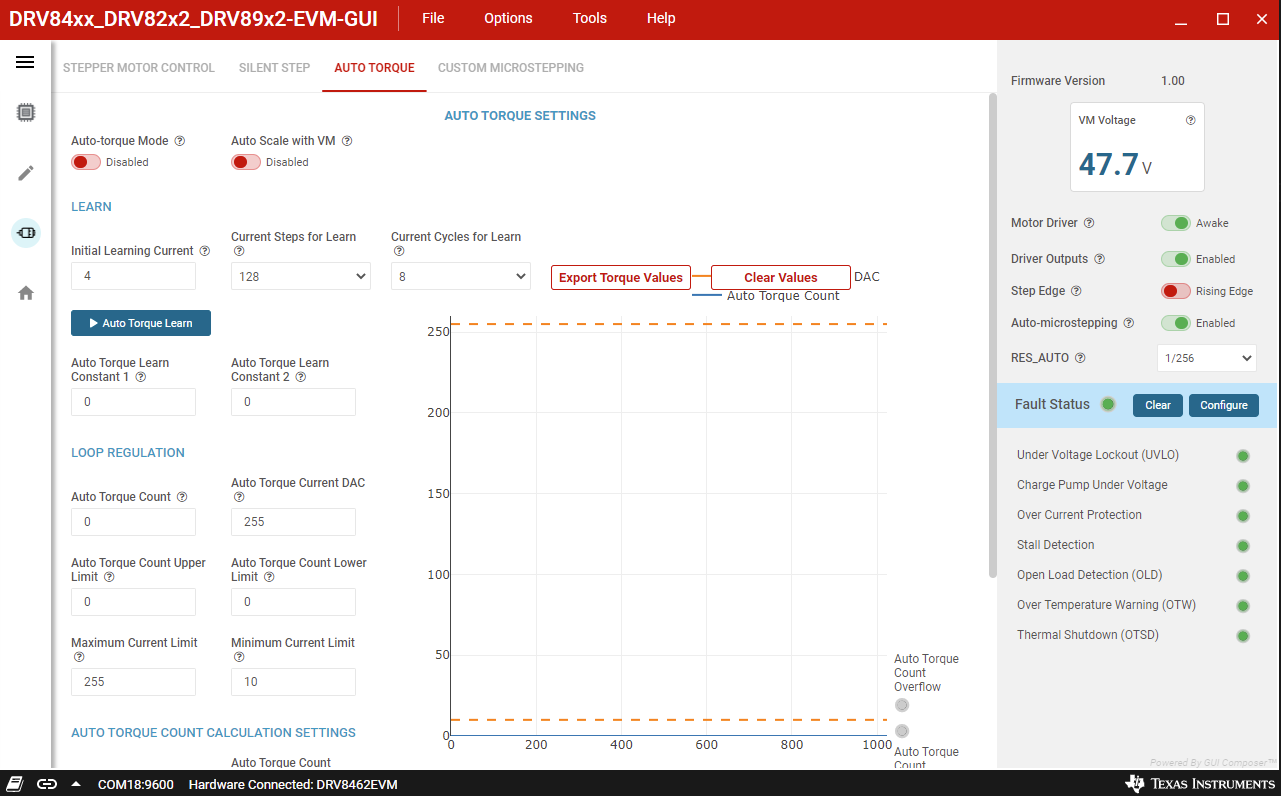This screenshot has height=796, width=1281.
Task: Click the Maximum Current Limit field
Action: pos(133,682)
